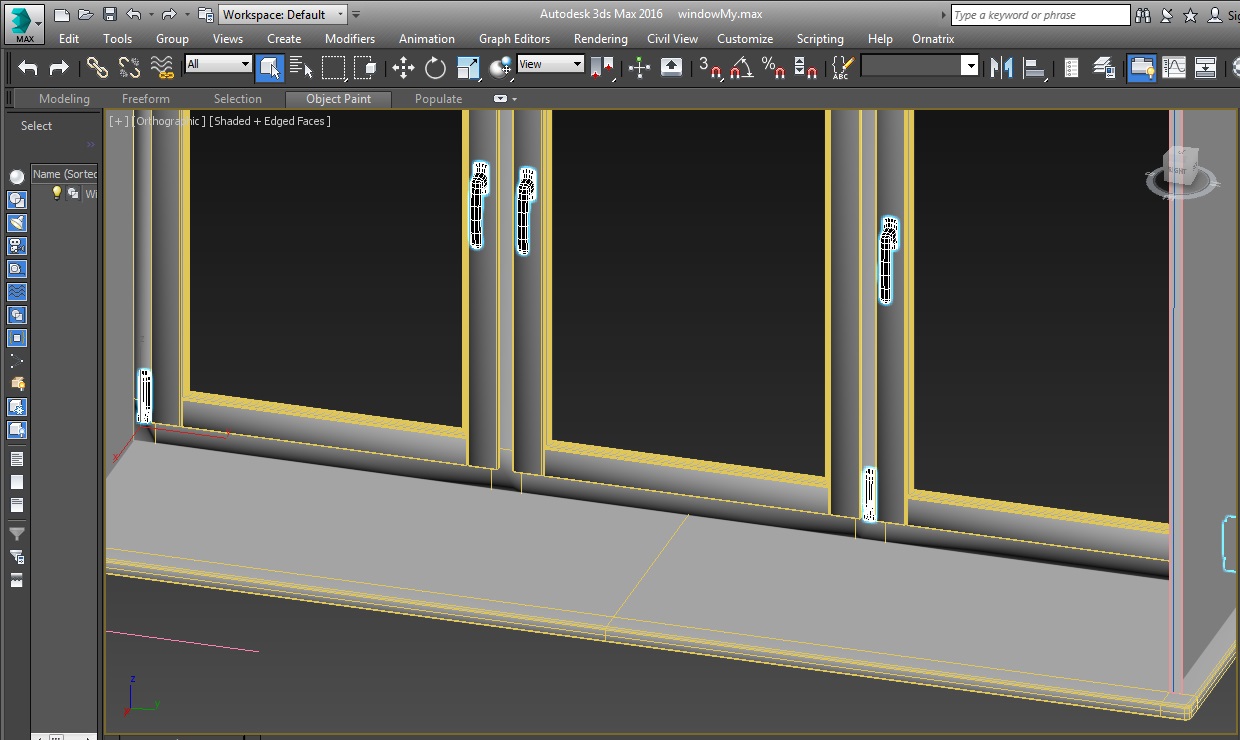The image size is (1240, 740).
Task: Toggle the Angle Snap magnet
Action: (x=741, y=67)
